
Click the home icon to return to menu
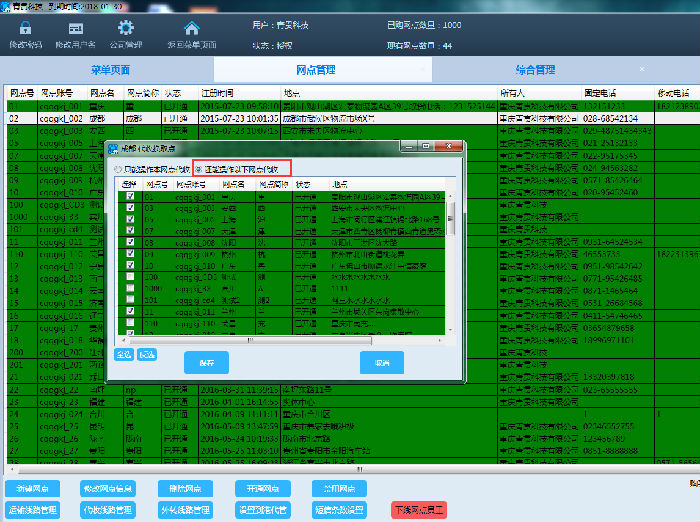(192, 29)
